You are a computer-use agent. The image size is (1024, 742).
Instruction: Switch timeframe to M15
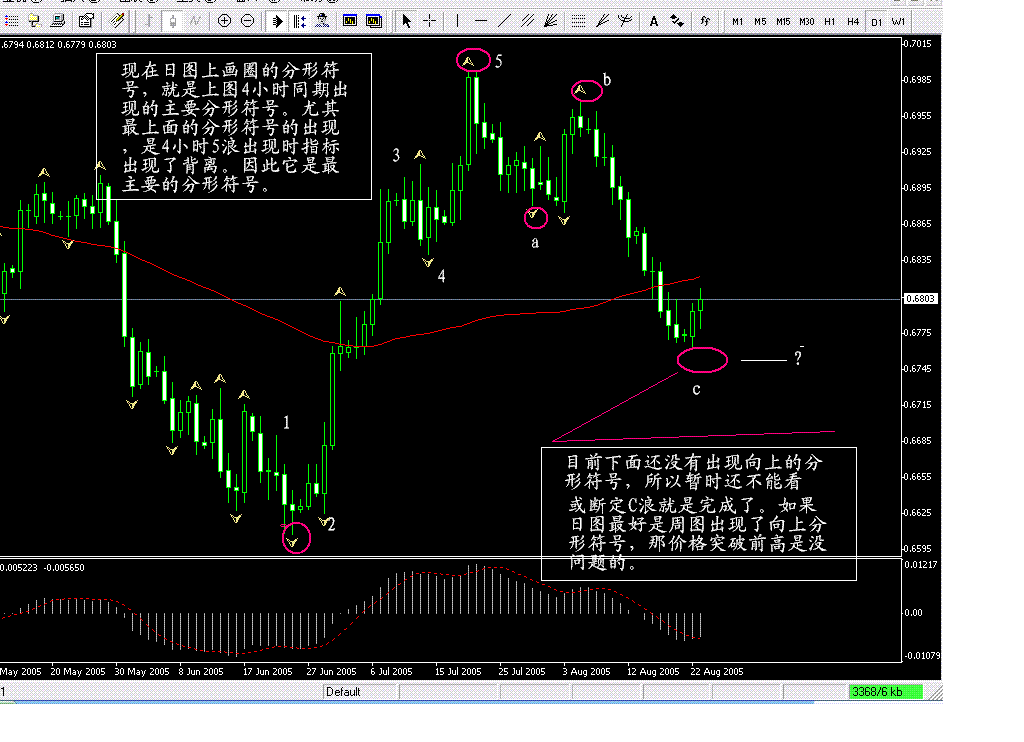pyautogui.click(x=783, y=22)
